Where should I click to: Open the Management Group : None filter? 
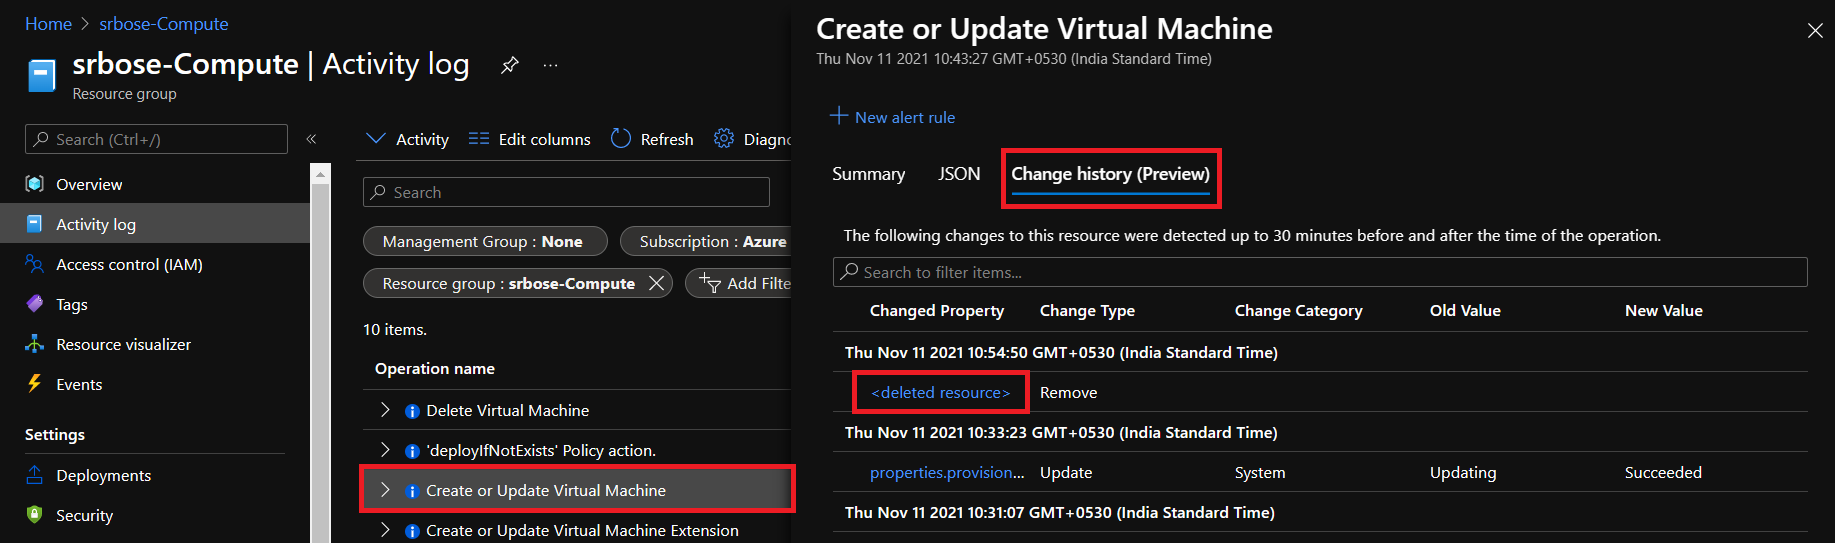pyautogui.click(x=485, y=241)
